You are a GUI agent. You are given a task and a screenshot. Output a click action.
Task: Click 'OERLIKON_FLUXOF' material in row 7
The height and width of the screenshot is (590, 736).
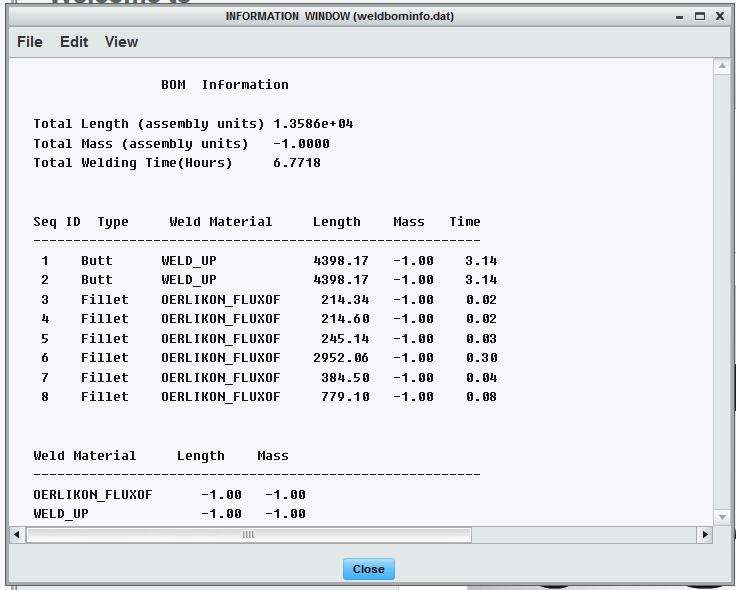(x=221, y=377)
